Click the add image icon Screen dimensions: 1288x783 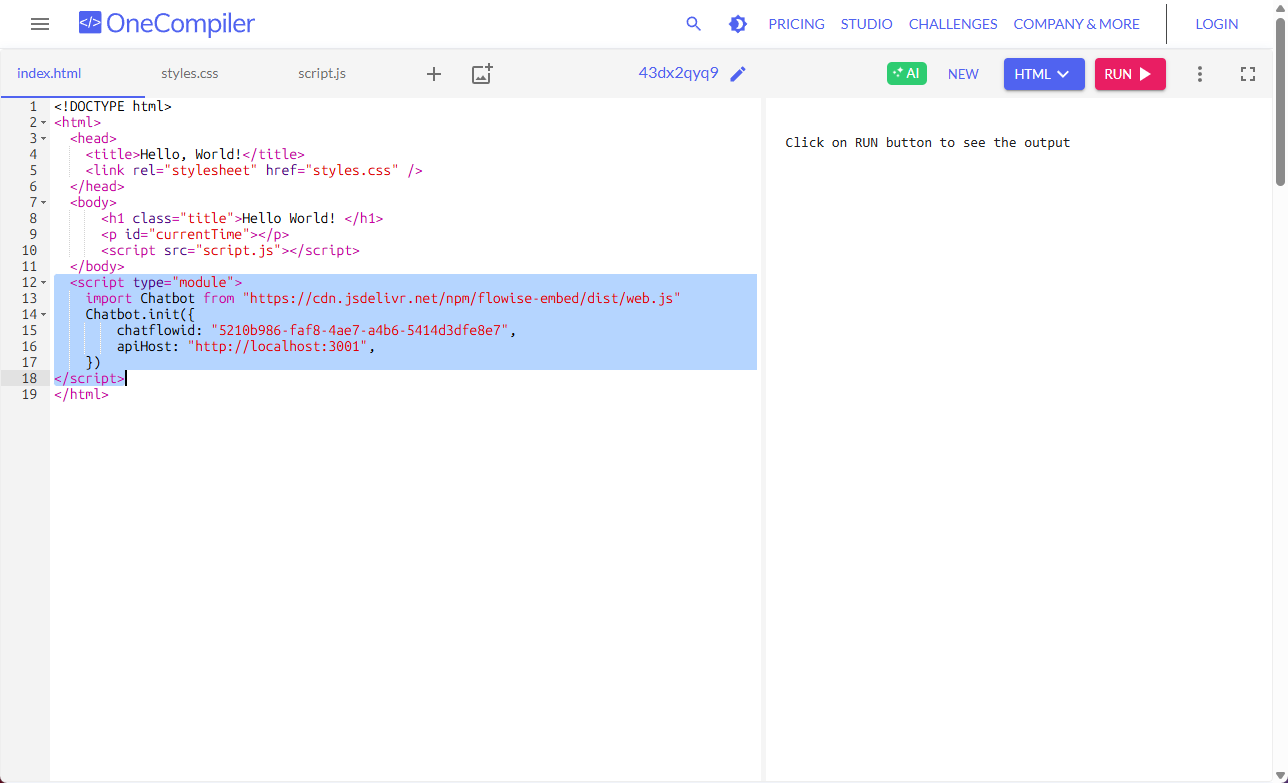(482, 74)
